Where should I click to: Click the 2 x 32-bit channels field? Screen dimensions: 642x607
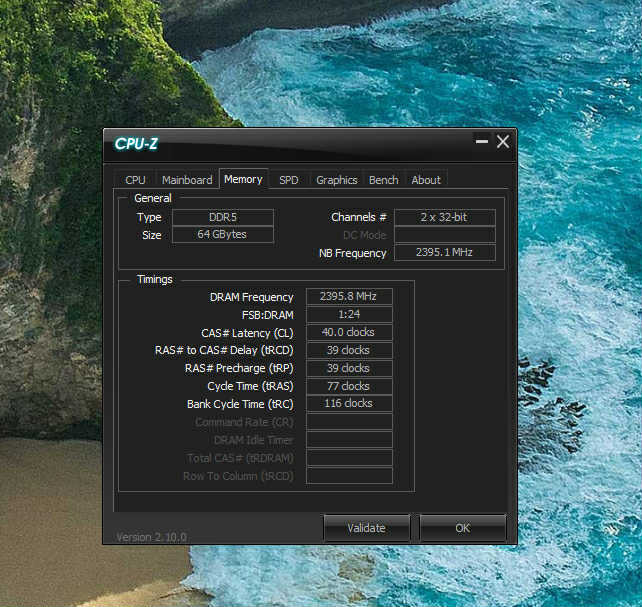coord(445,217)
